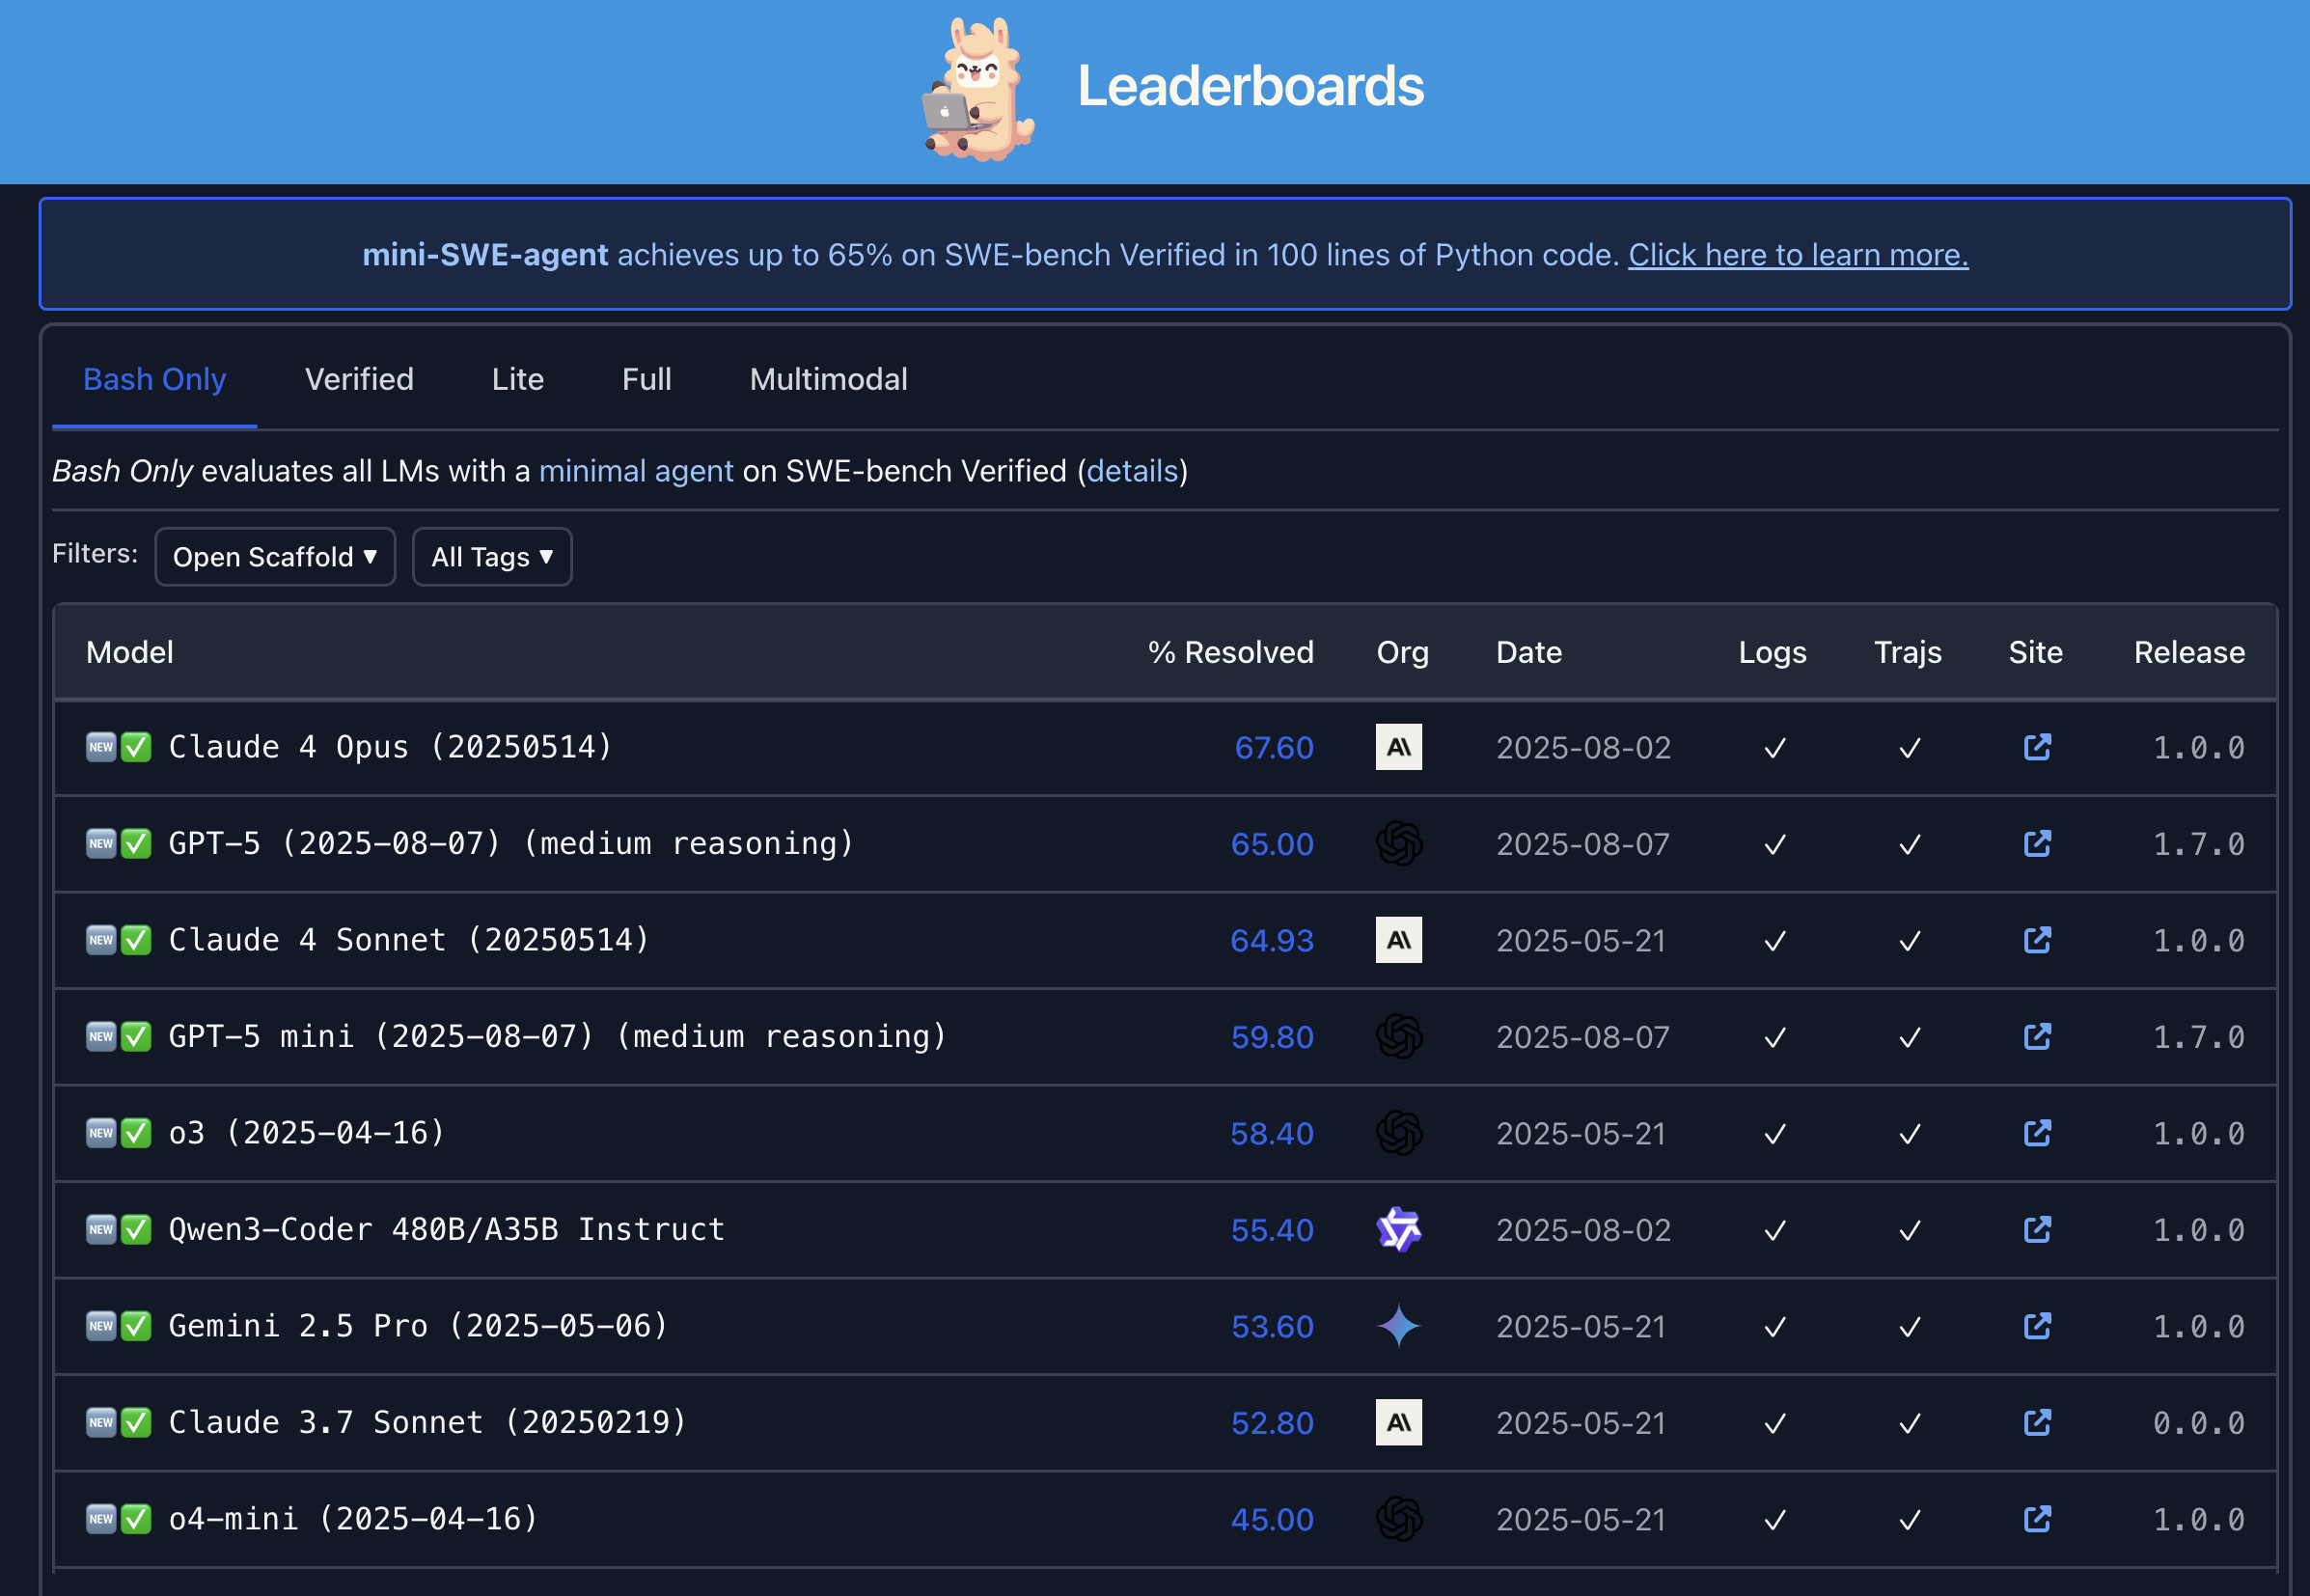
Task: Click OpenAI logo in o4-mini row
Action: (x=1399, y=1519)
